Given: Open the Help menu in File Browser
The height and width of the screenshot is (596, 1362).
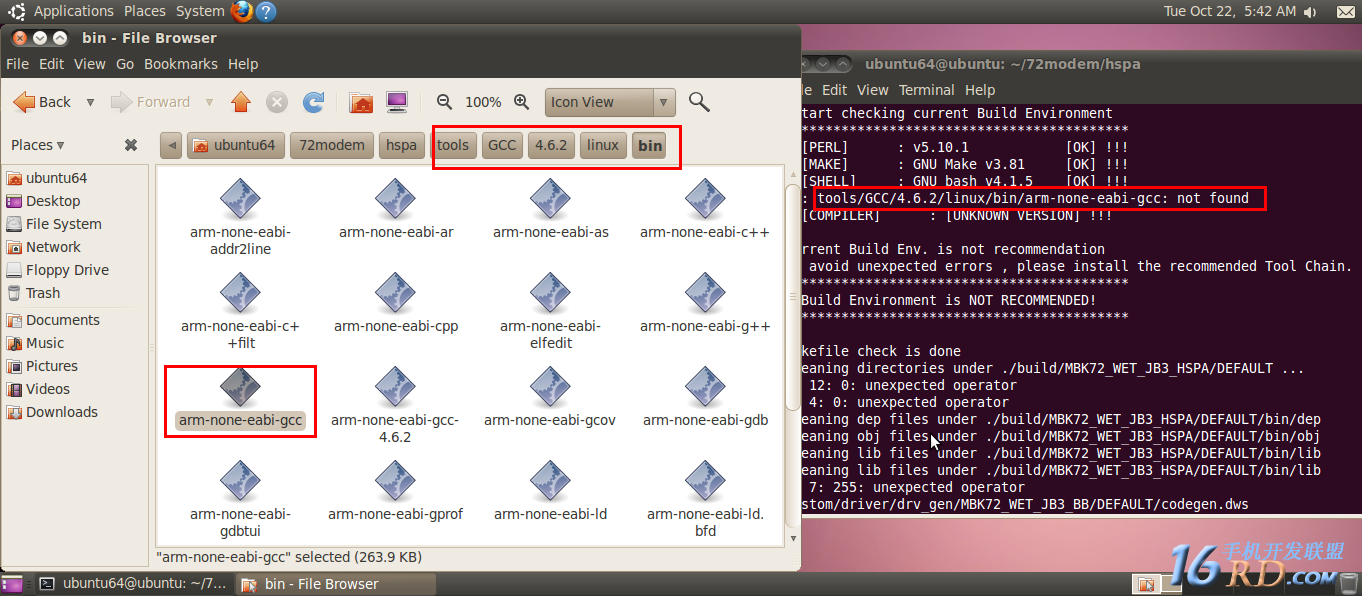Looking at the screenshot, I should [x=243, y=64].
